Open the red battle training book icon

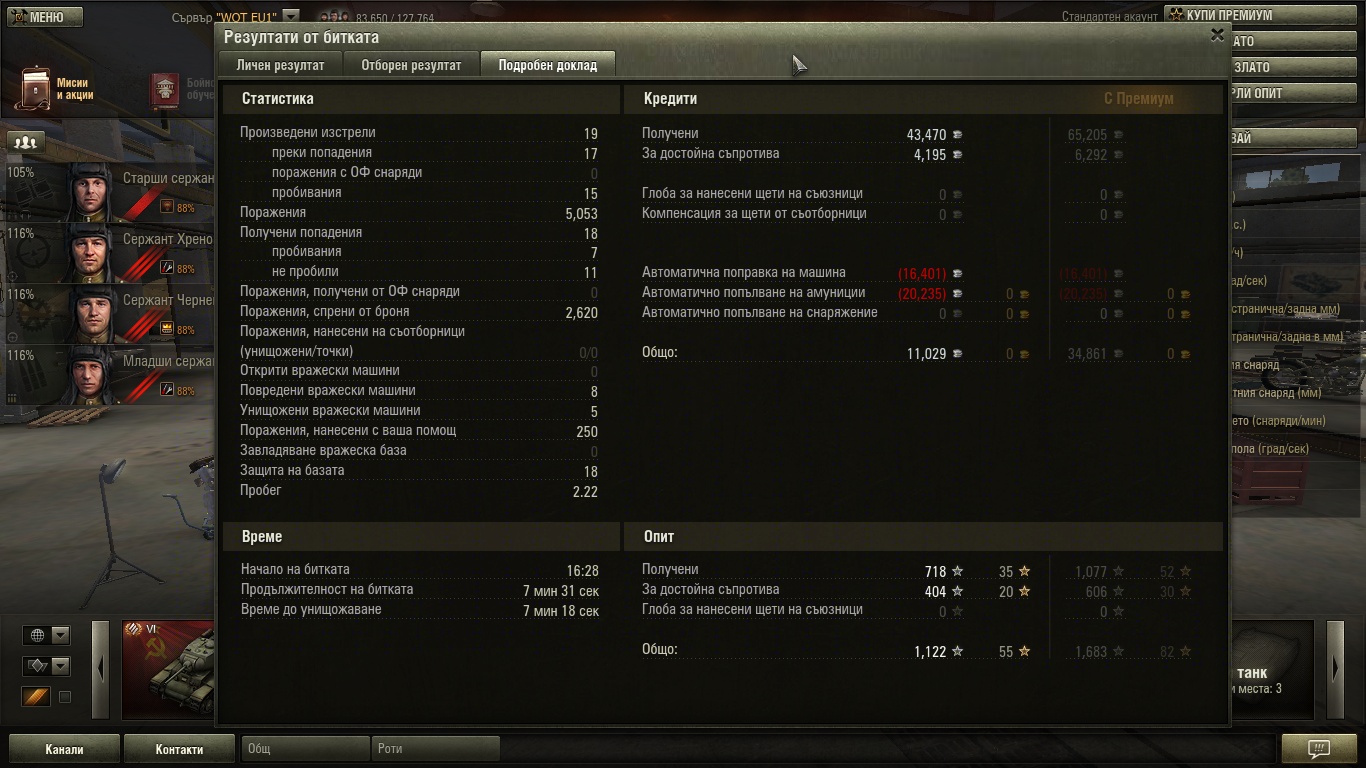pyautogui.click(x=165, y=89)
